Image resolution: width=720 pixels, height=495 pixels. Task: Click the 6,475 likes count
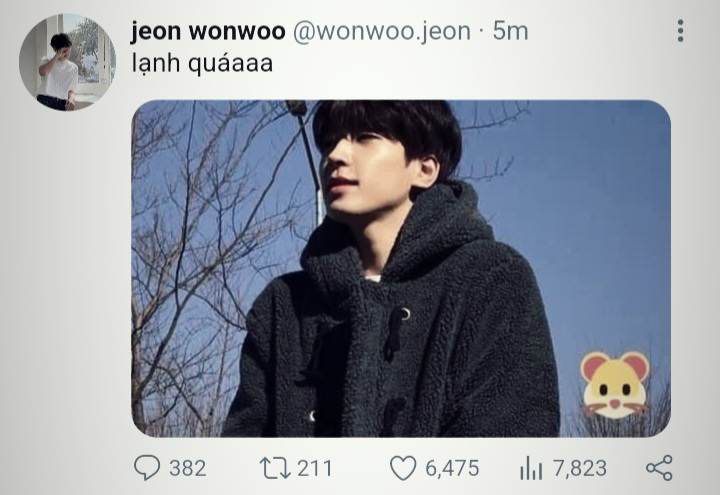point(452,468)
